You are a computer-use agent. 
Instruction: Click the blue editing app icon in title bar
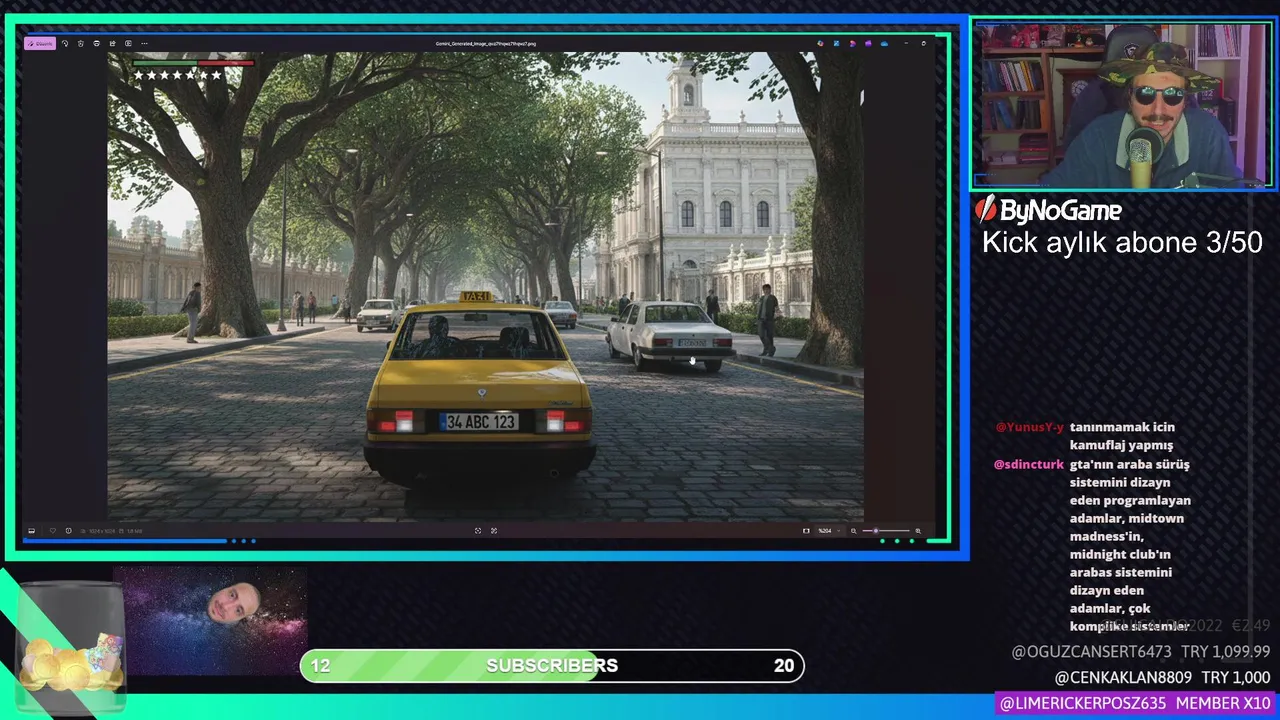coord(837,43)
